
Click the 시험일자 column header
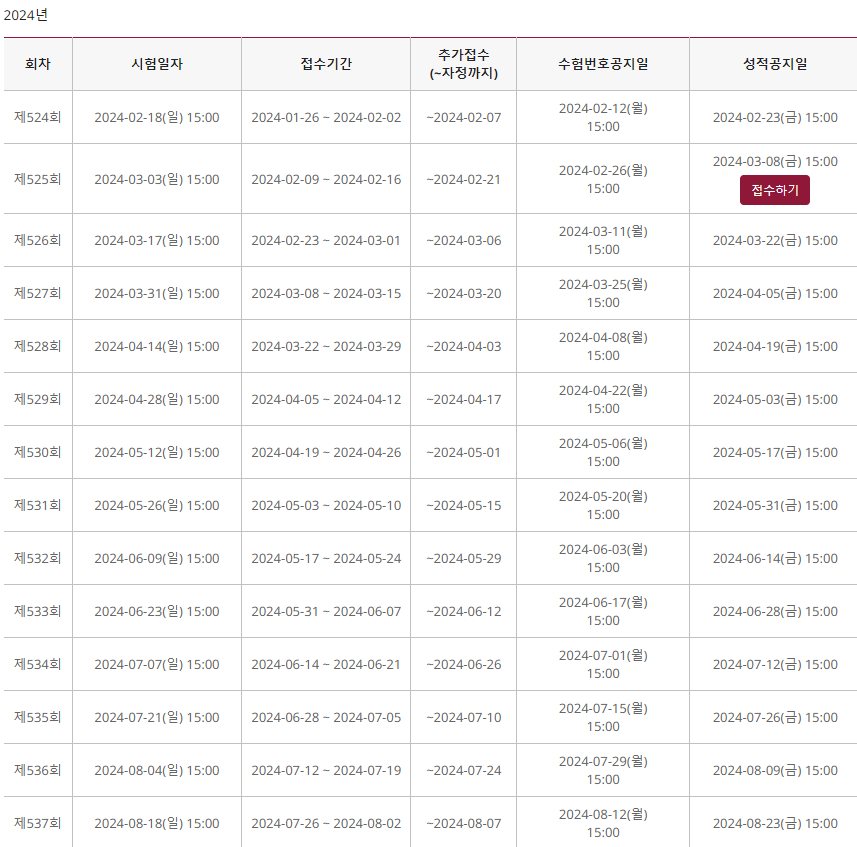click(x=157, y=64)
